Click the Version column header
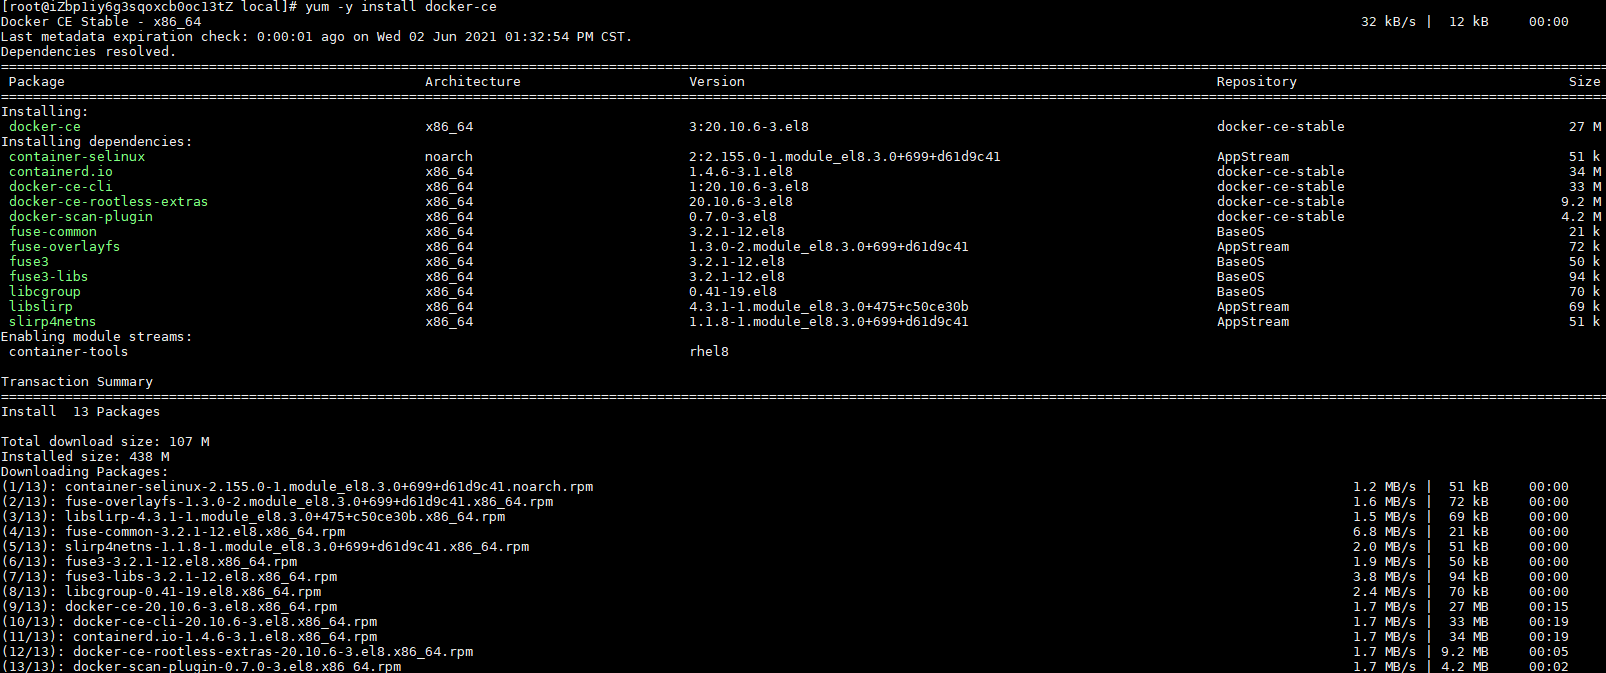1606x673 pixels. pos(717,82)
